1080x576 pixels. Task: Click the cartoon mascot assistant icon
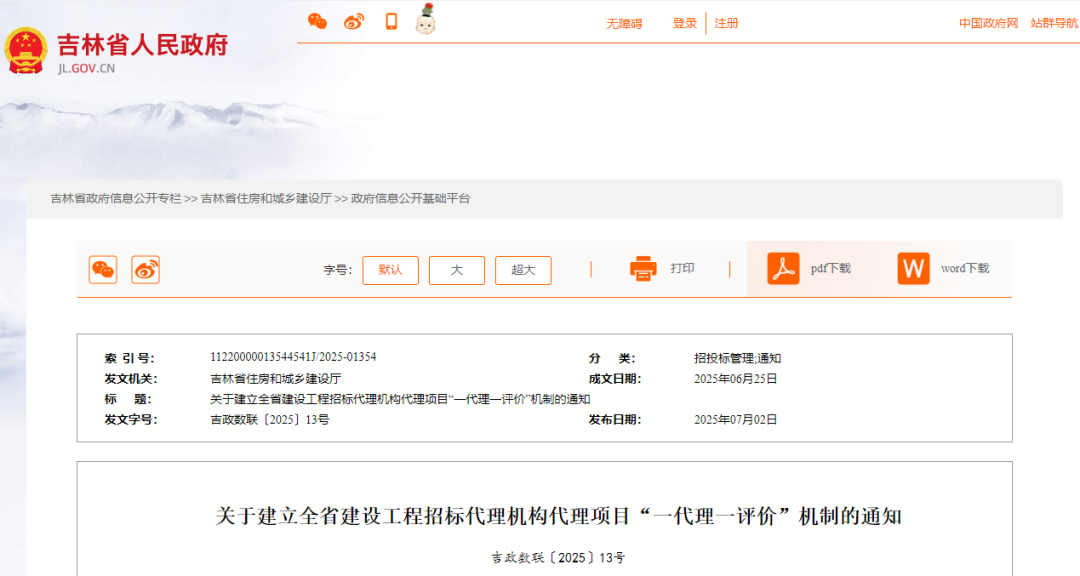(426, 19)
